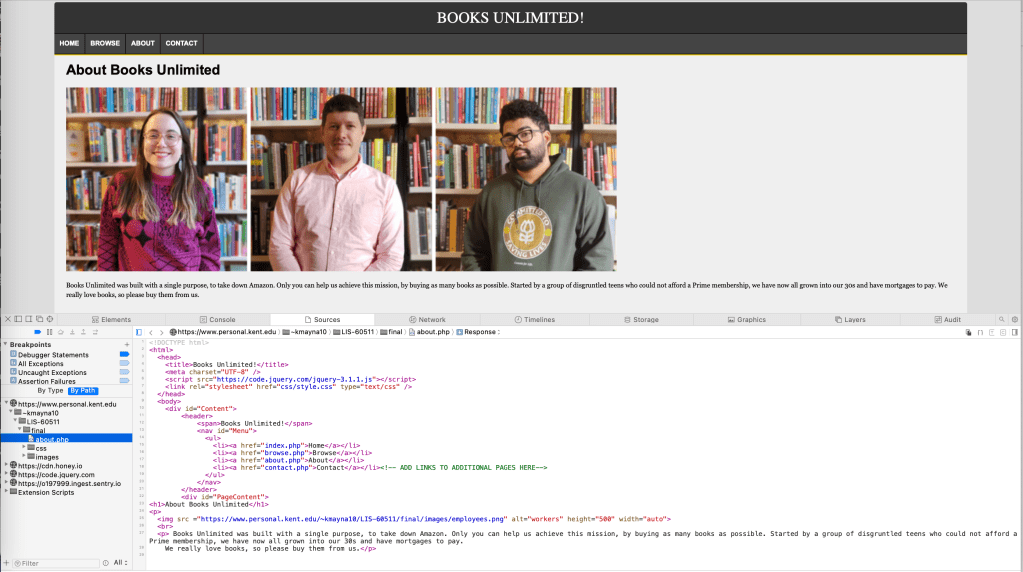Open the All resource type filter dropdown
1023x572 pixels.
pyautogui.click(x=119, y=563)
